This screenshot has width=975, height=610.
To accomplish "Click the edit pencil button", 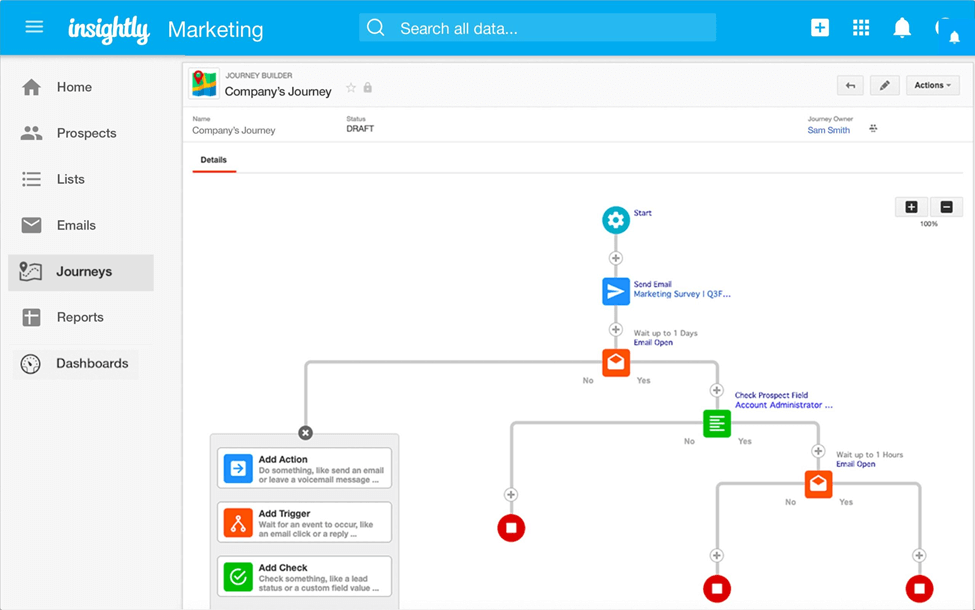I will 884,86.
